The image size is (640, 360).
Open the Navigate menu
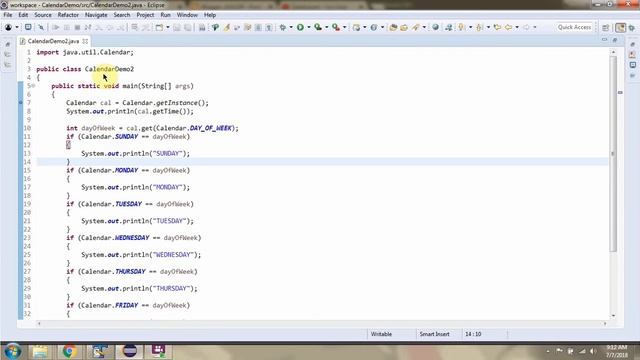click(96, 15)
